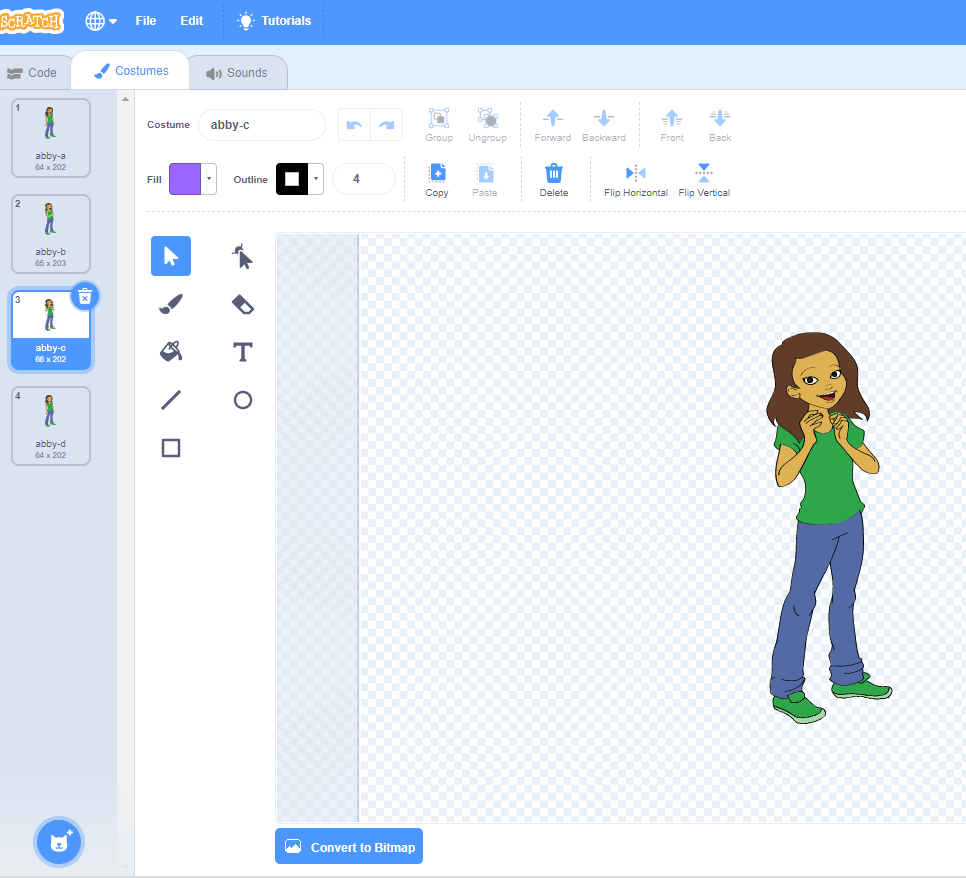This screenshot has width=966, height=878.
Task: Ungroup the selected shapes
Action: click(487, 125)
